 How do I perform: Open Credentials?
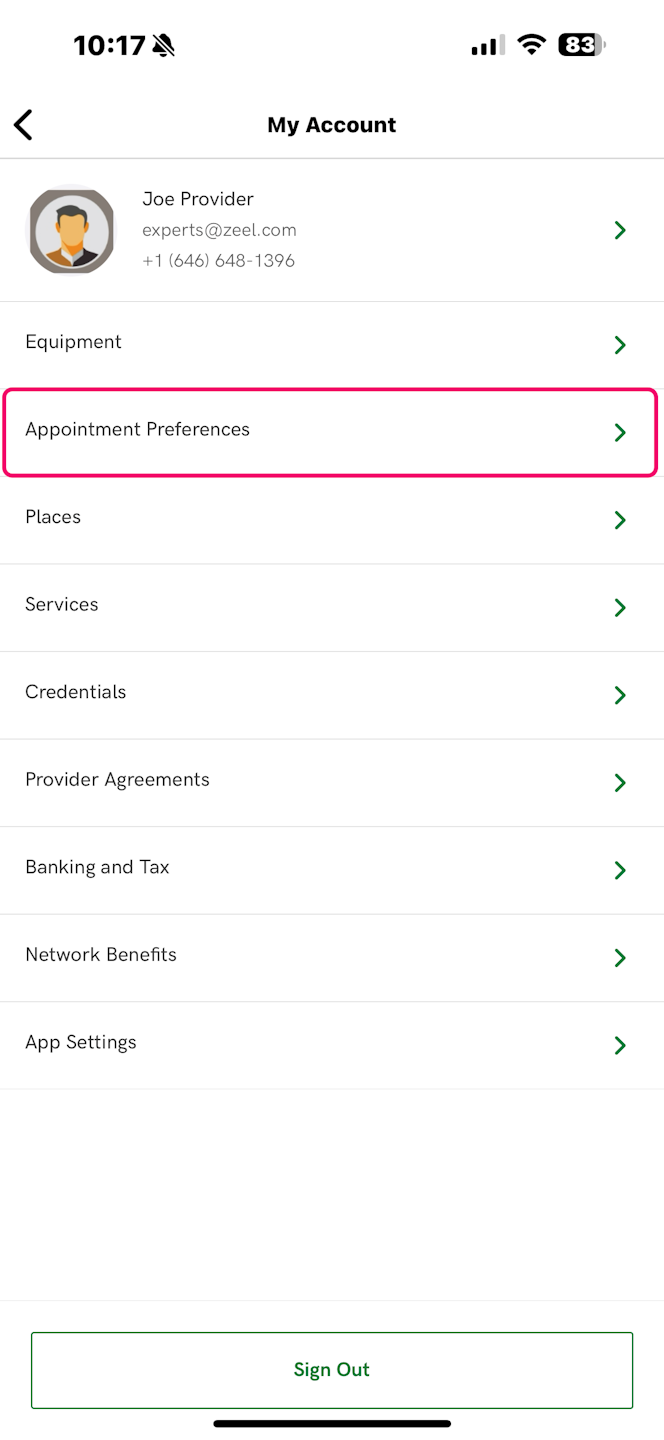tap(76, 692)
